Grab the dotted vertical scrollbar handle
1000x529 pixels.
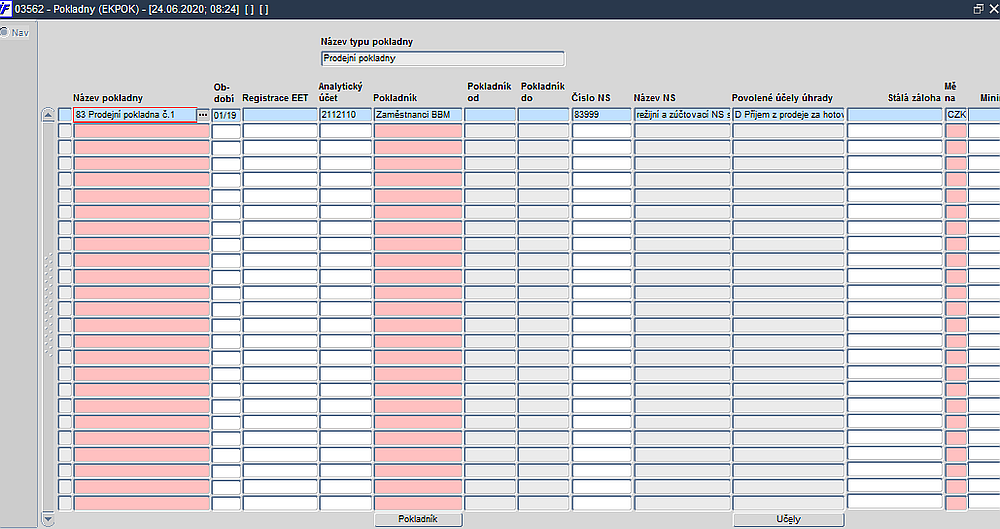[x=48, y=305]
